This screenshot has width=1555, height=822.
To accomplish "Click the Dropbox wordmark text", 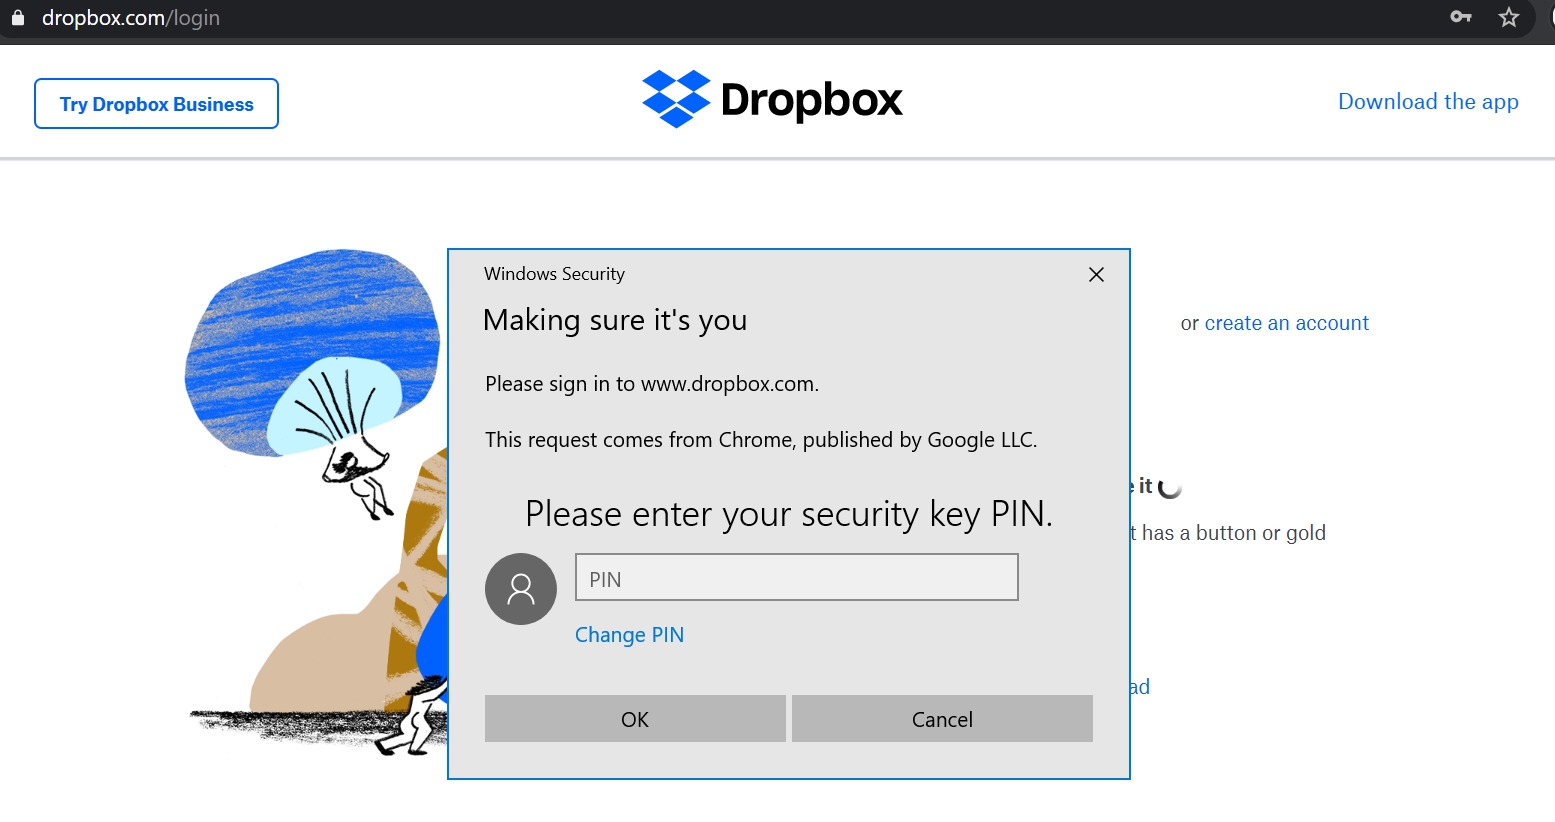I will [x=811, y=100].
